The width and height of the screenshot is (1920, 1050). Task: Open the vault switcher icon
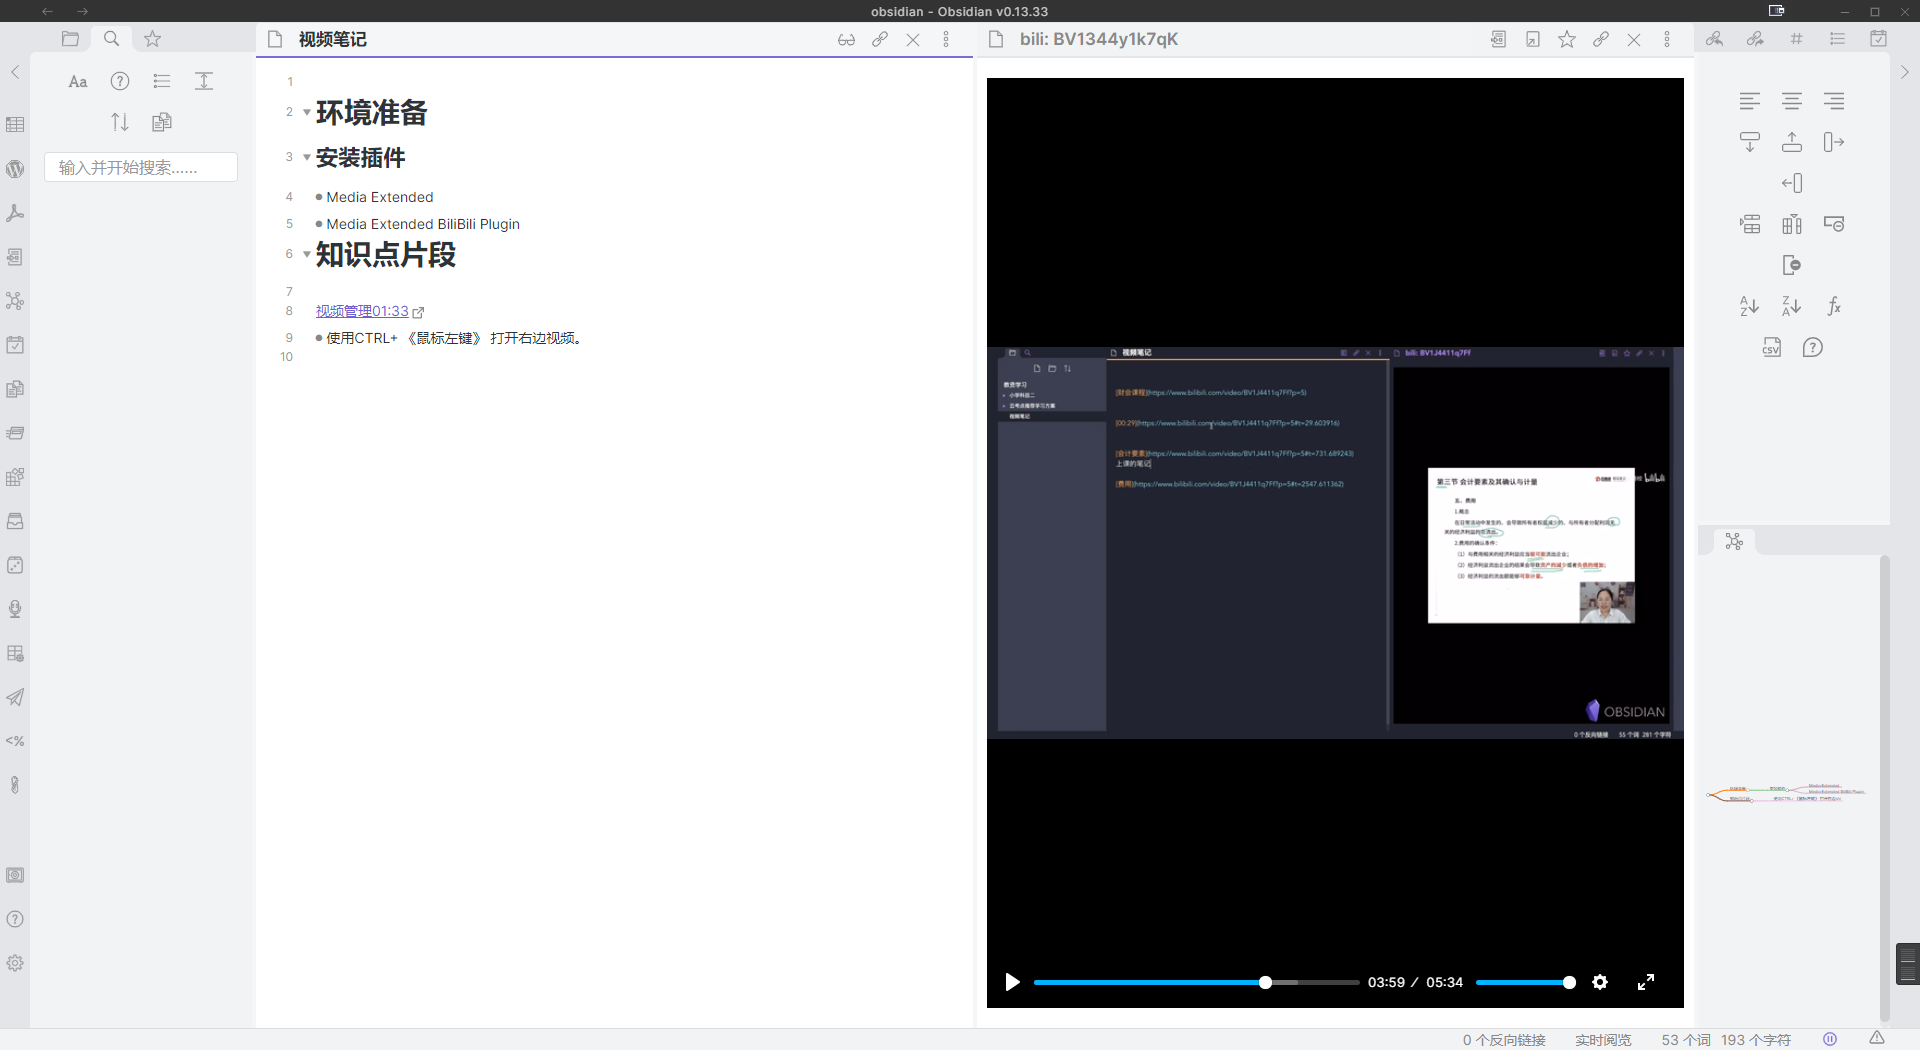(x=15, y=875)
